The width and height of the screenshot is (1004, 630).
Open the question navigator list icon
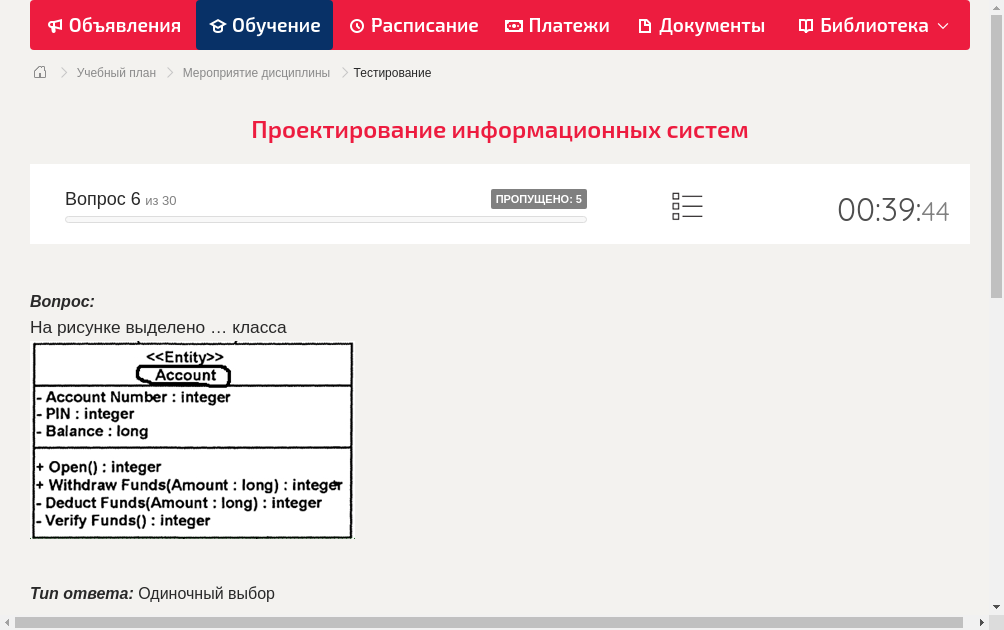pos(687,205)
